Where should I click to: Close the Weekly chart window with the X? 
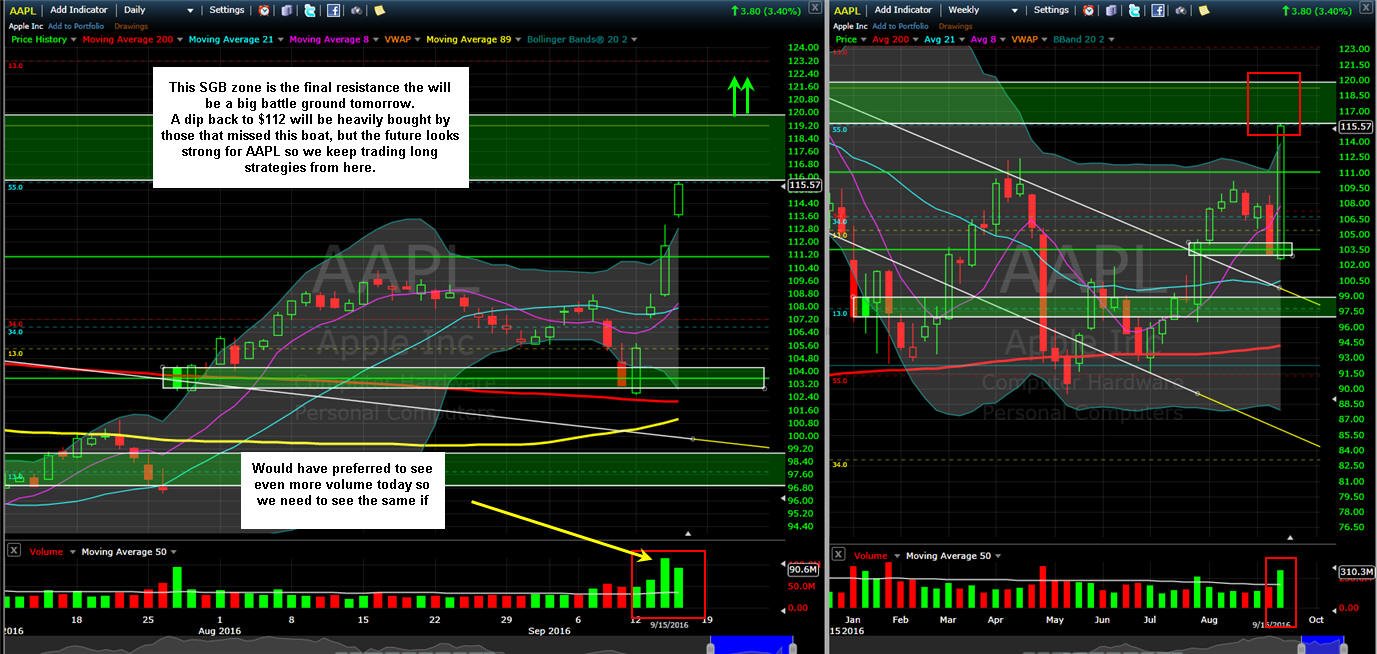coord(815,8)
